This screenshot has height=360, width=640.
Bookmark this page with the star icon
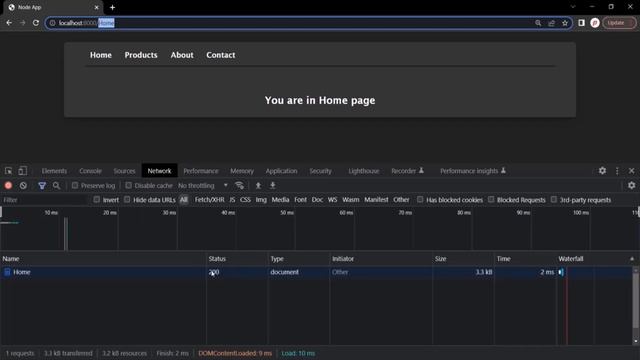coord(565,23)
